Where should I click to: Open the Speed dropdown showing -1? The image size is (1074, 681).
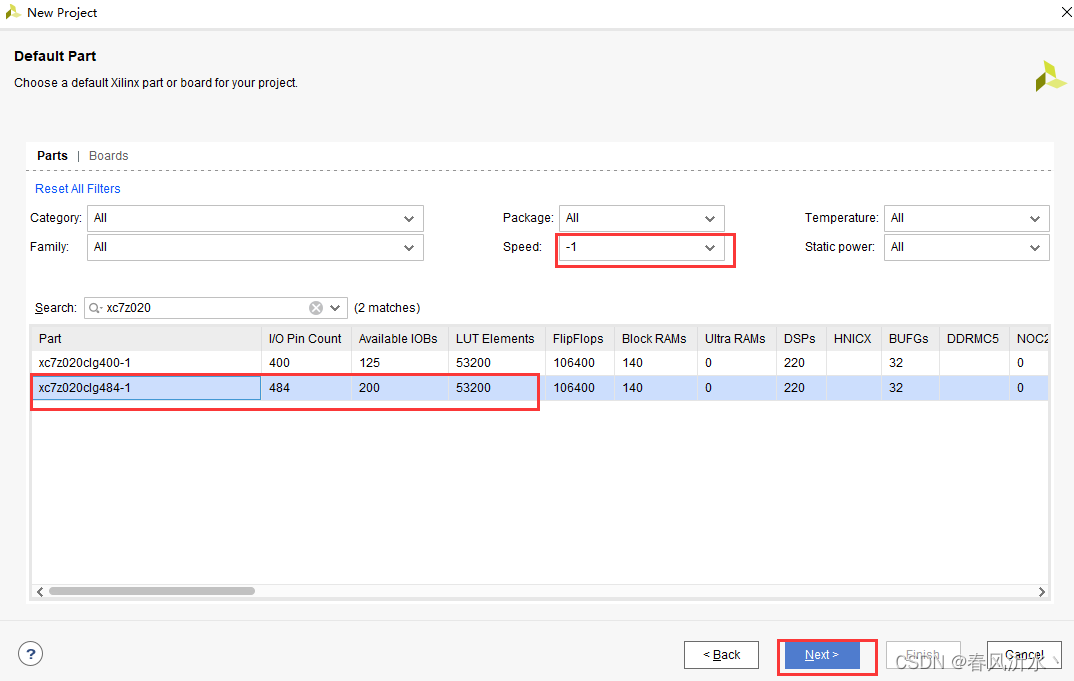pos(642,247)
